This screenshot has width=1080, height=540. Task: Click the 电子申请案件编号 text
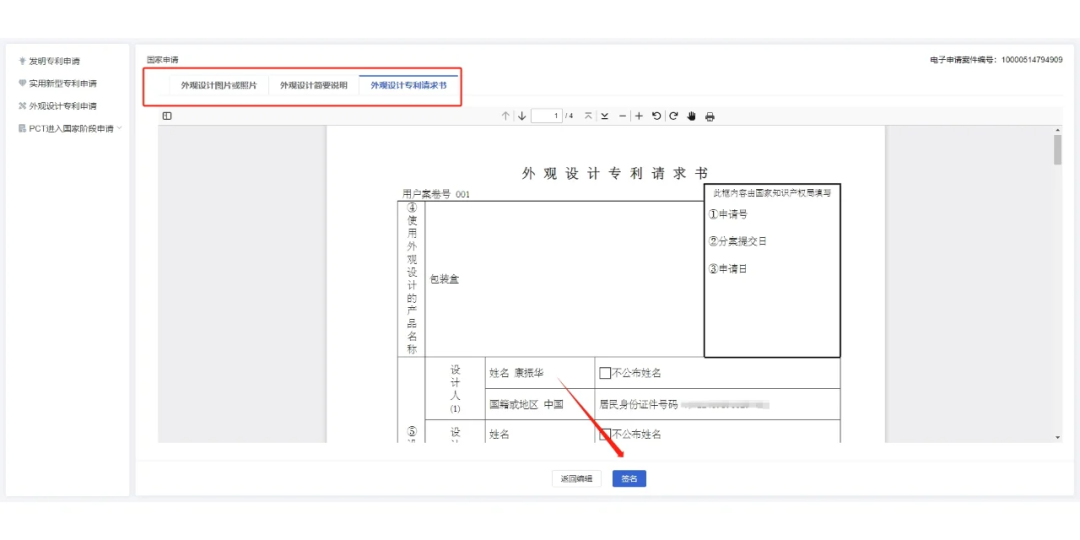[995, 60]
